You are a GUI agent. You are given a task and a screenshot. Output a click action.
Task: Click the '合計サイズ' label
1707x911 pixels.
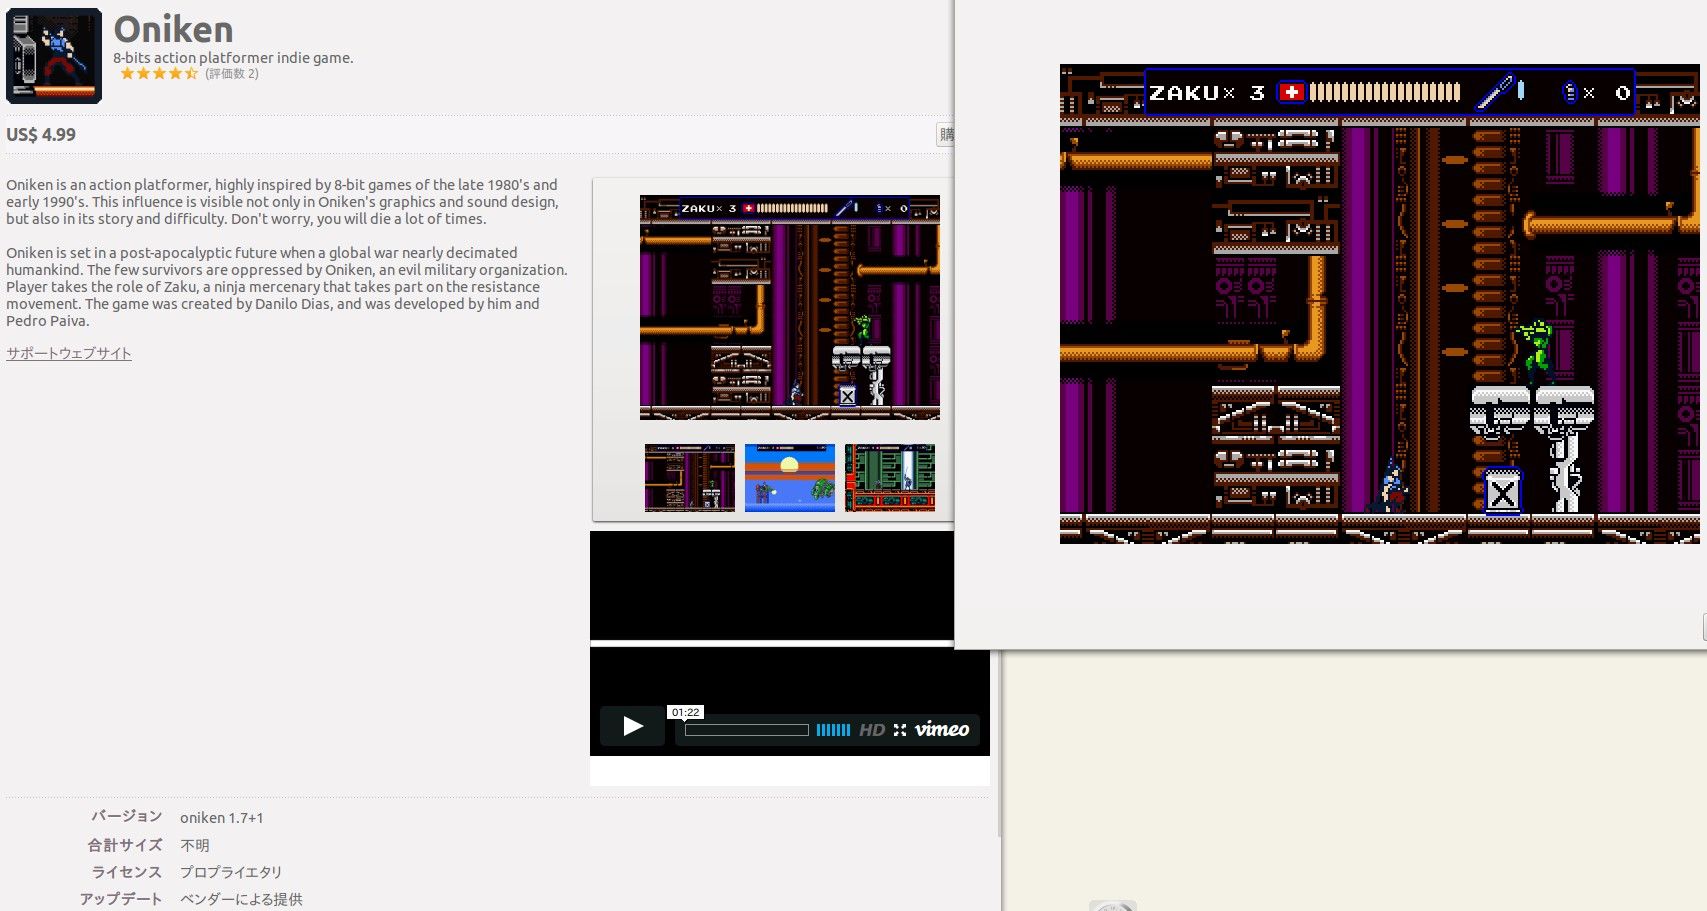click(x=125, y=845)
